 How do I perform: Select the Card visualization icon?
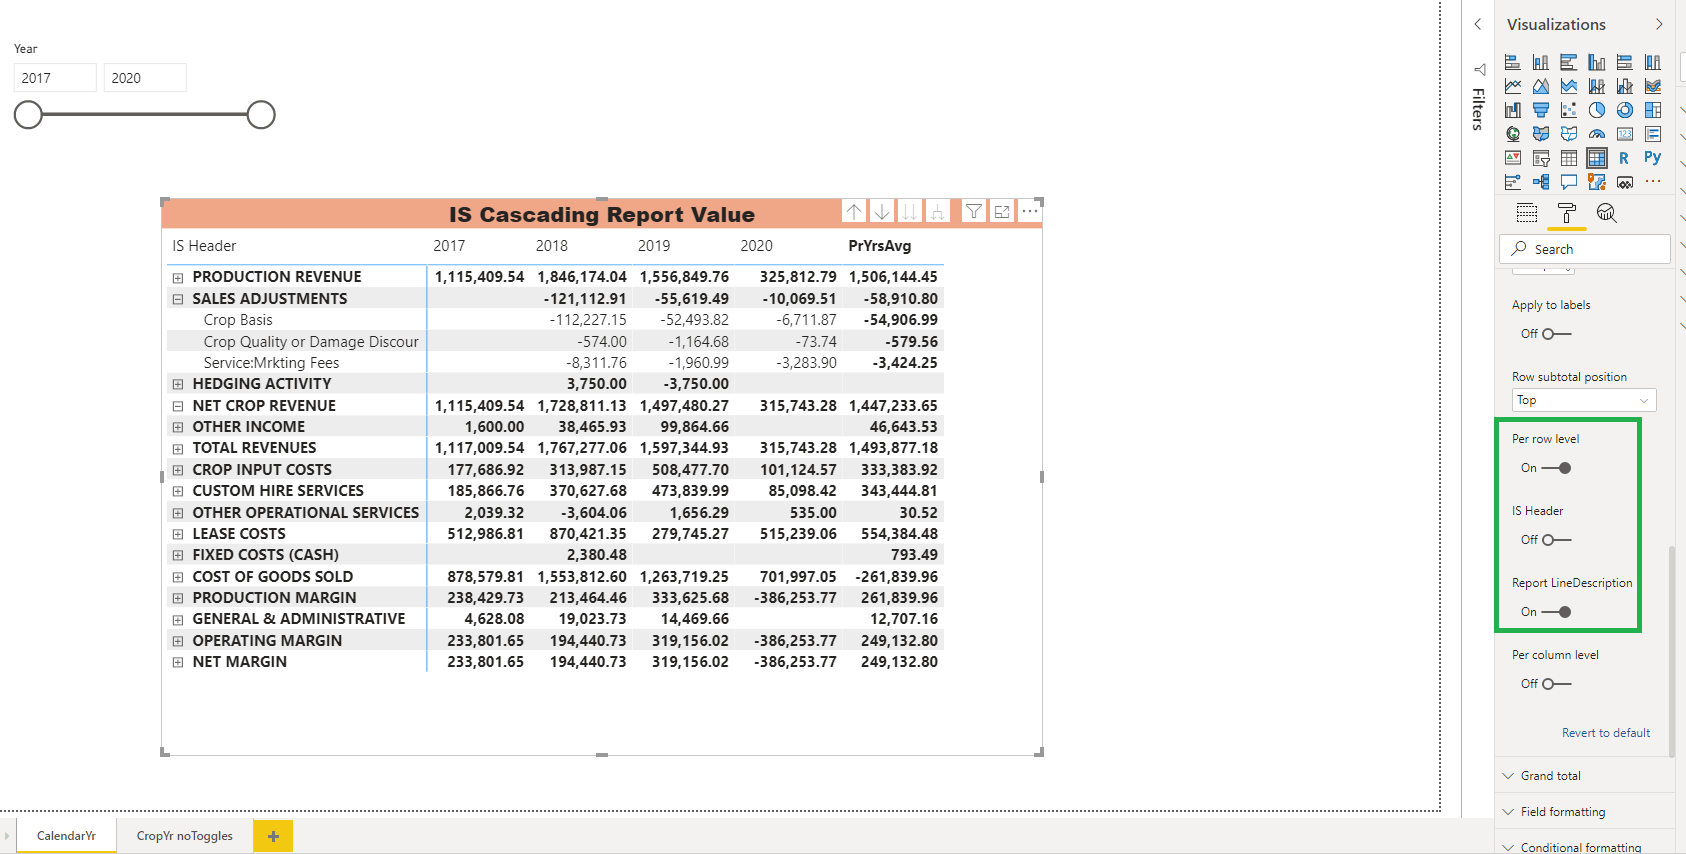(1625, 134)
